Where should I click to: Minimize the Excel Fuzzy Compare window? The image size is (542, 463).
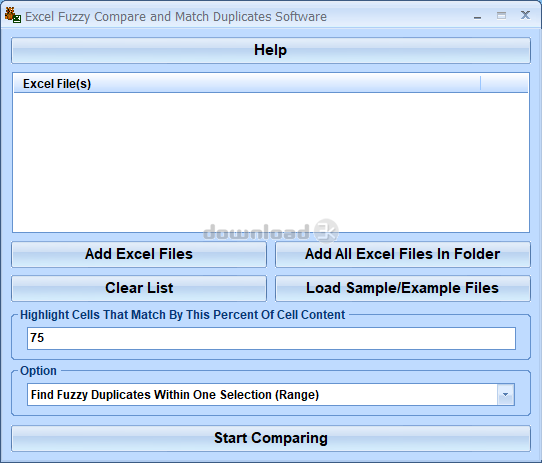[x=477, y=16]
